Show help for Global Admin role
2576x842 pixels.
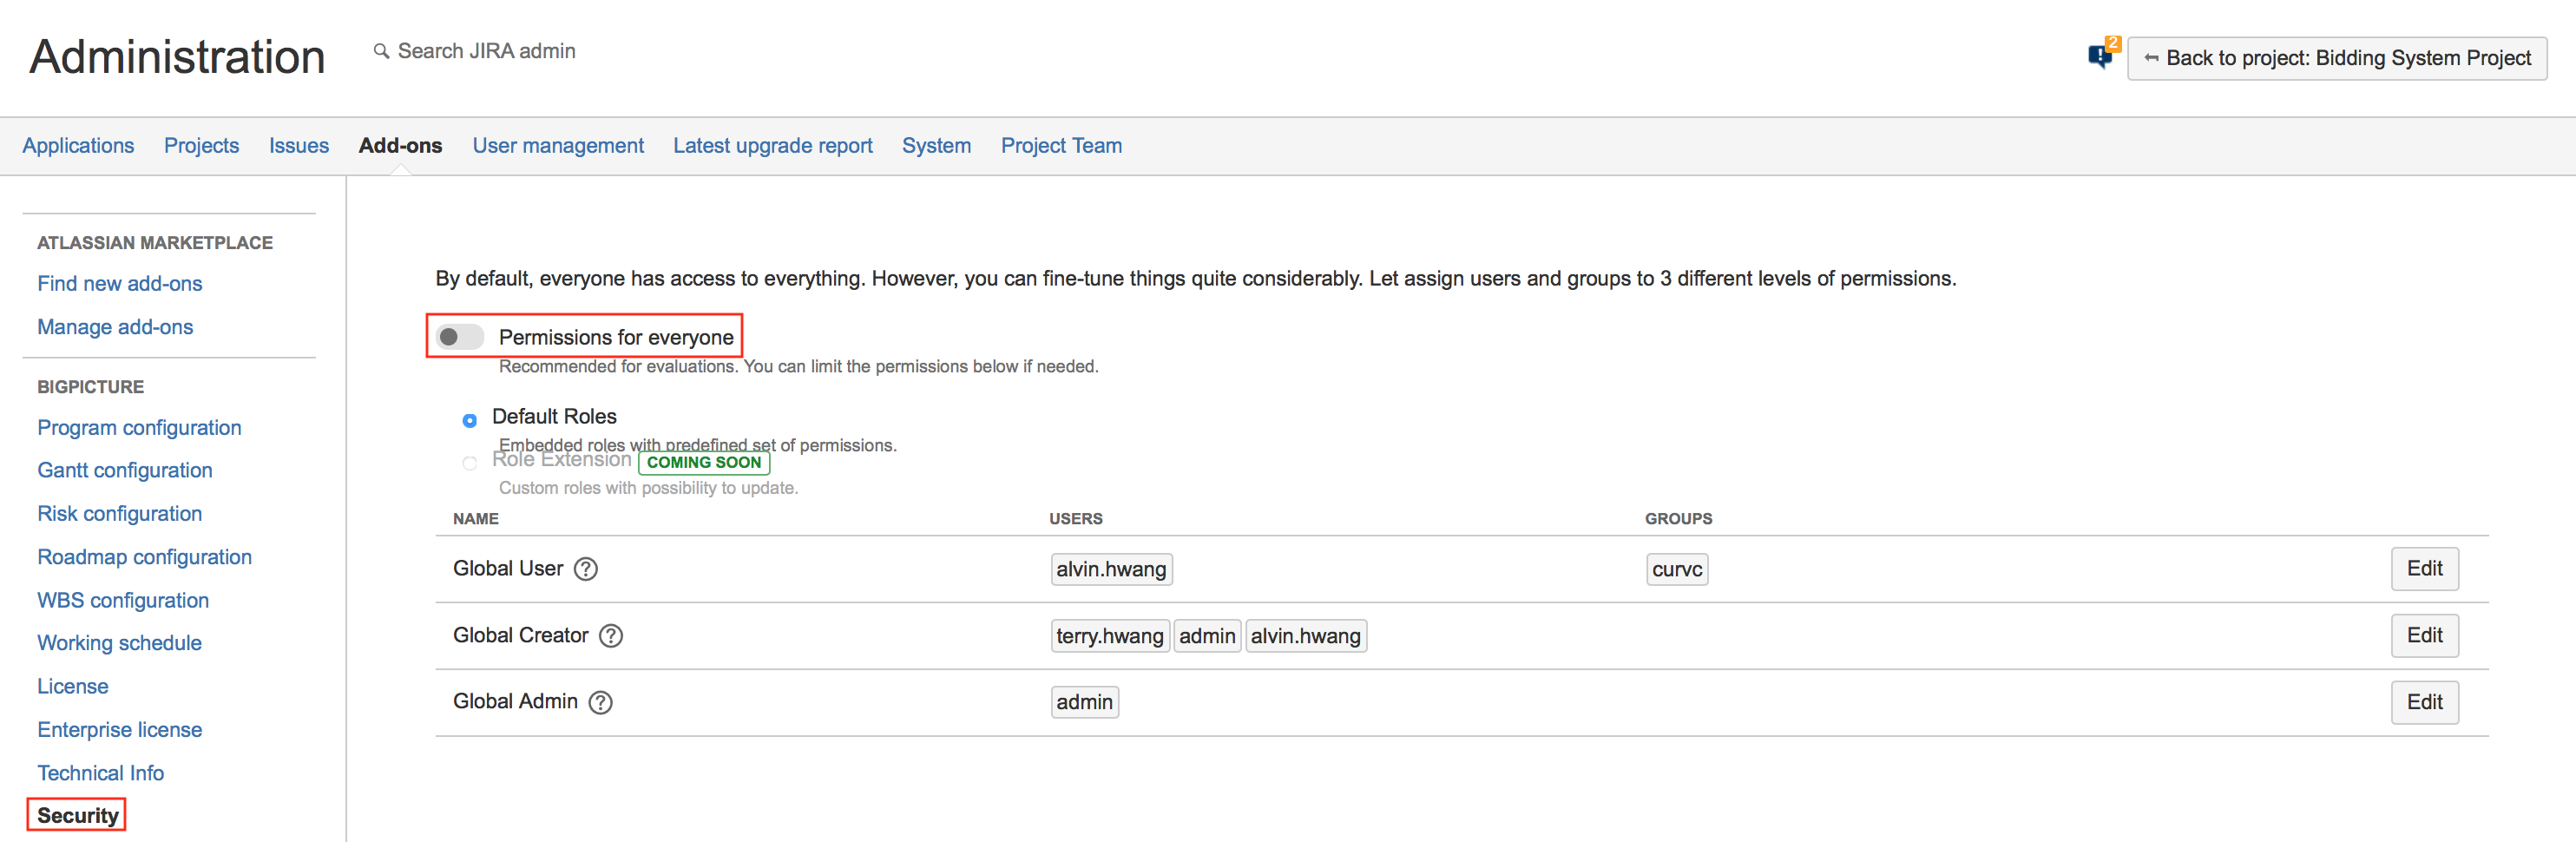600,703
